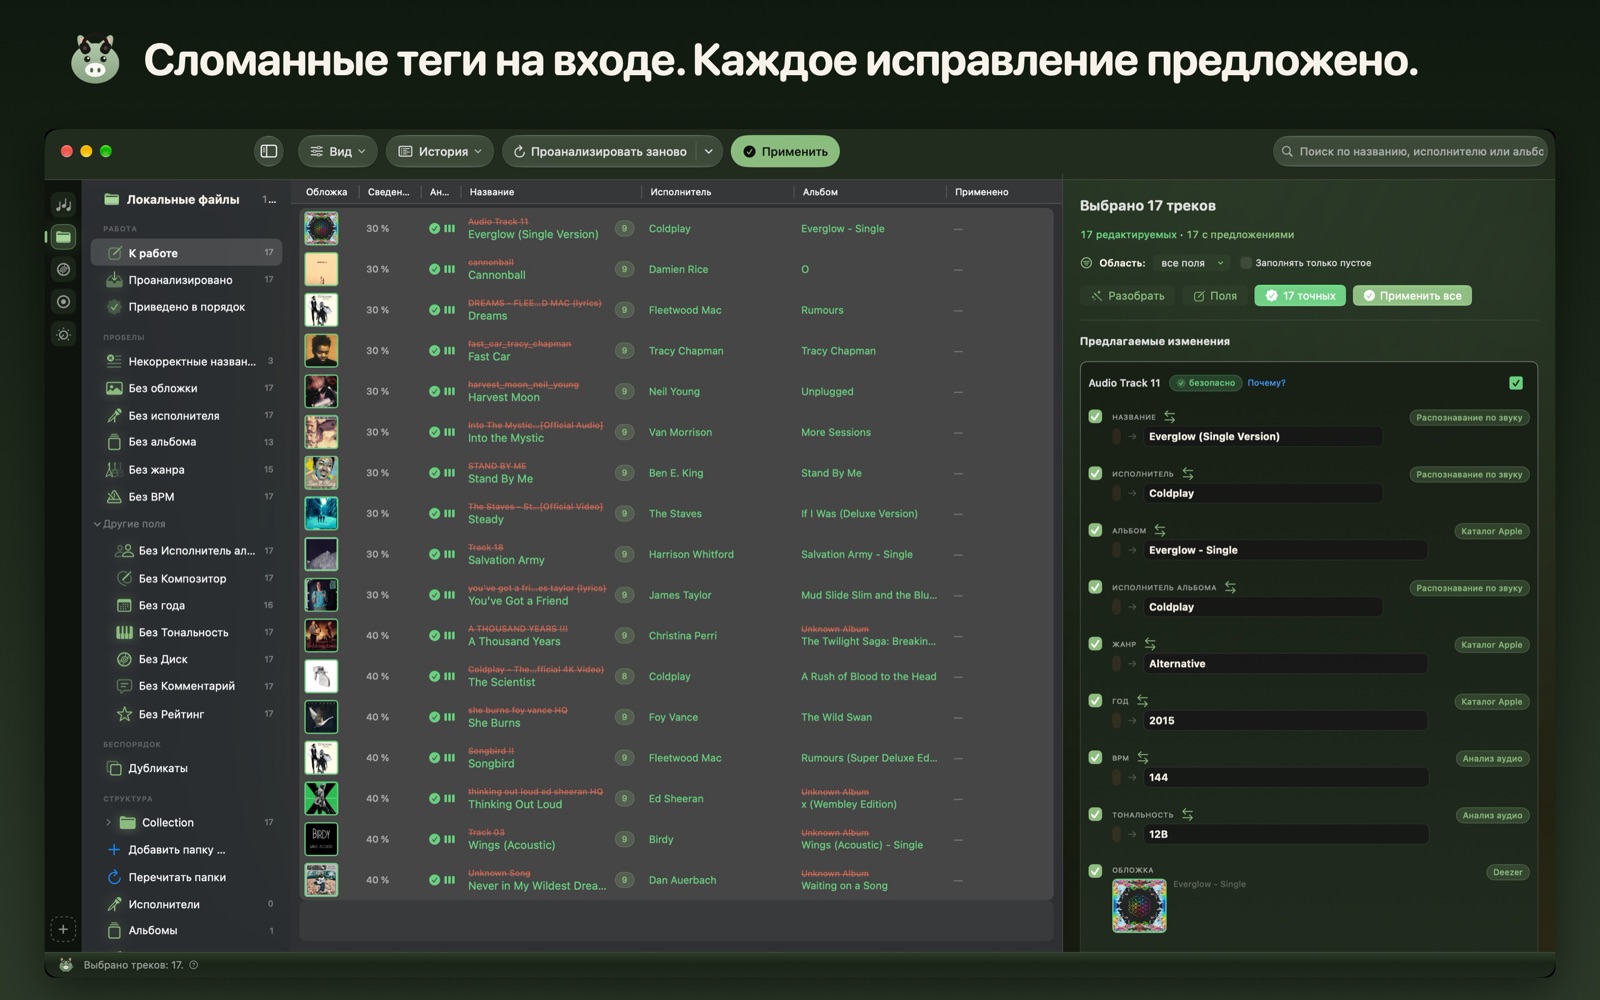Click the green Применить toolbar button
The height and width of the screenshot is (1000, 1600).
(785, 151)
